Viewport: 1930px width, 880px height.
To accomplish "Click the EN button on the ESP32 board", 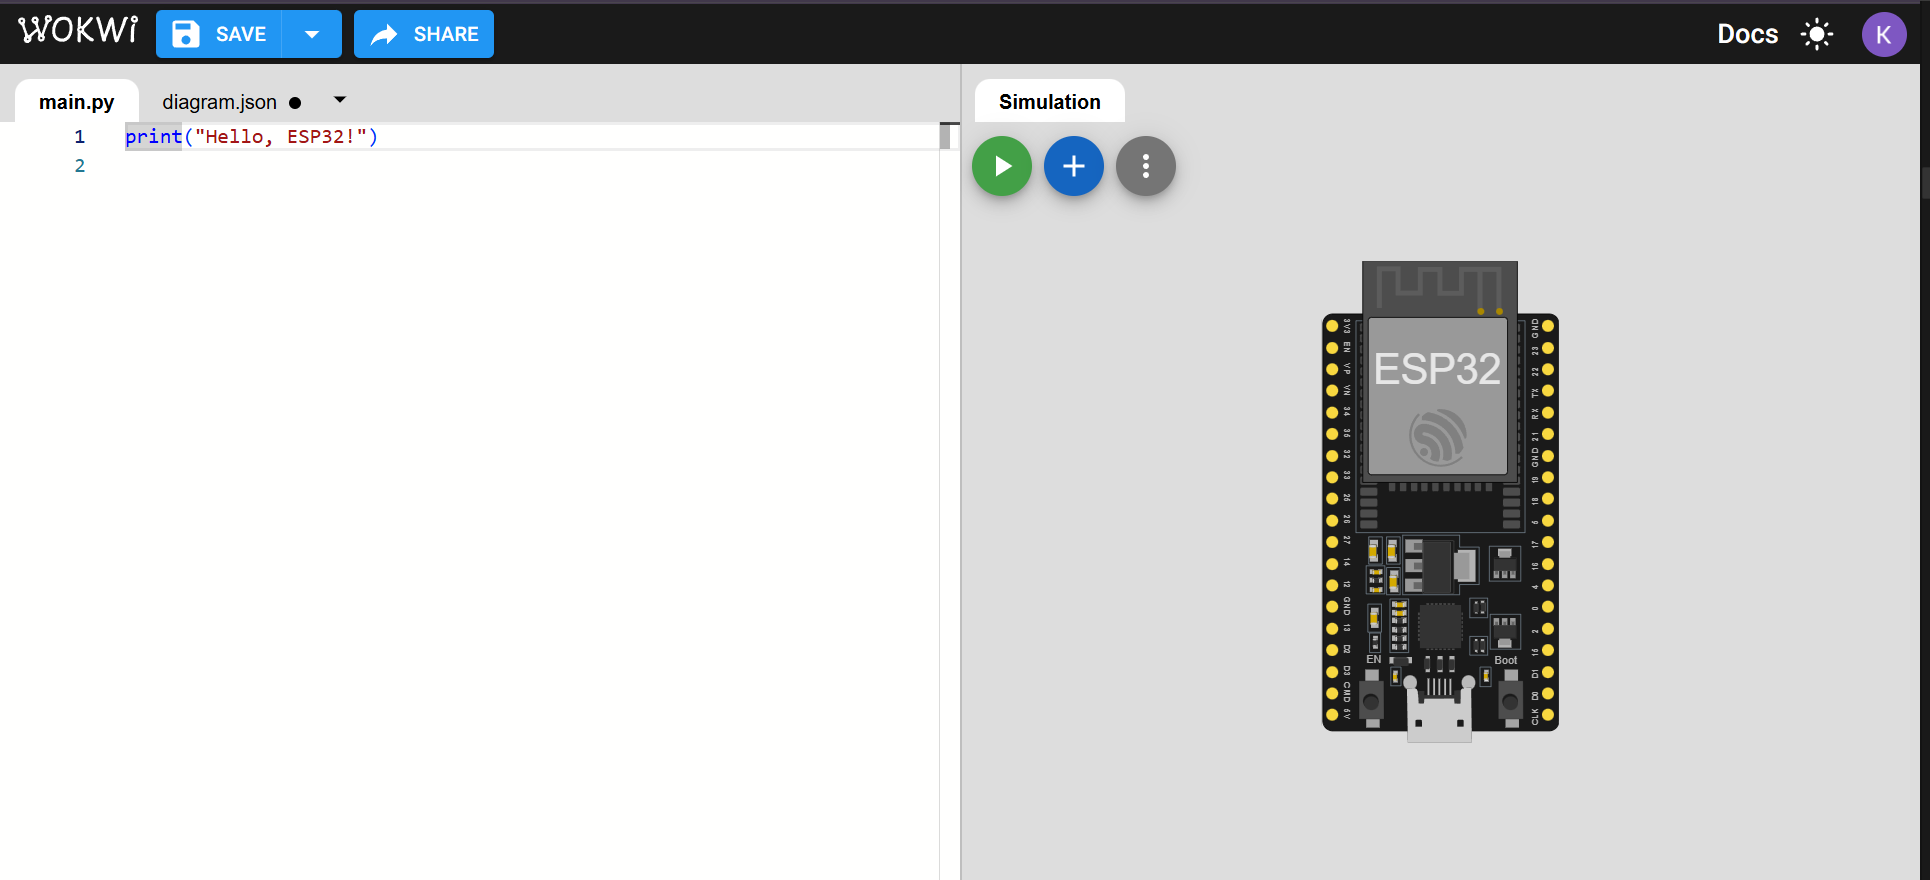I will (1372, 701).
